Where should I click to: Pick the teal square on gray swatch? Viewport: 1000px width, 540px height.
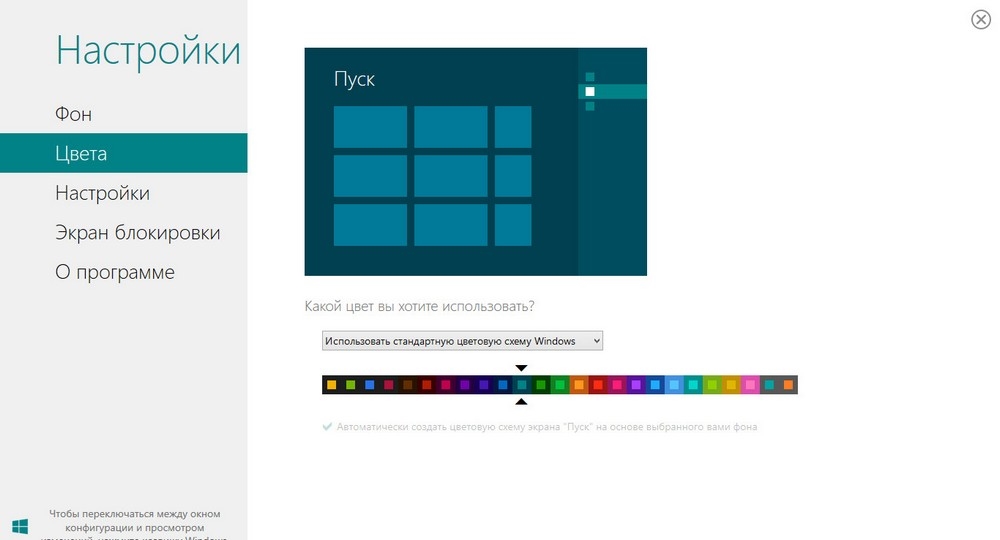click(769, 384)
